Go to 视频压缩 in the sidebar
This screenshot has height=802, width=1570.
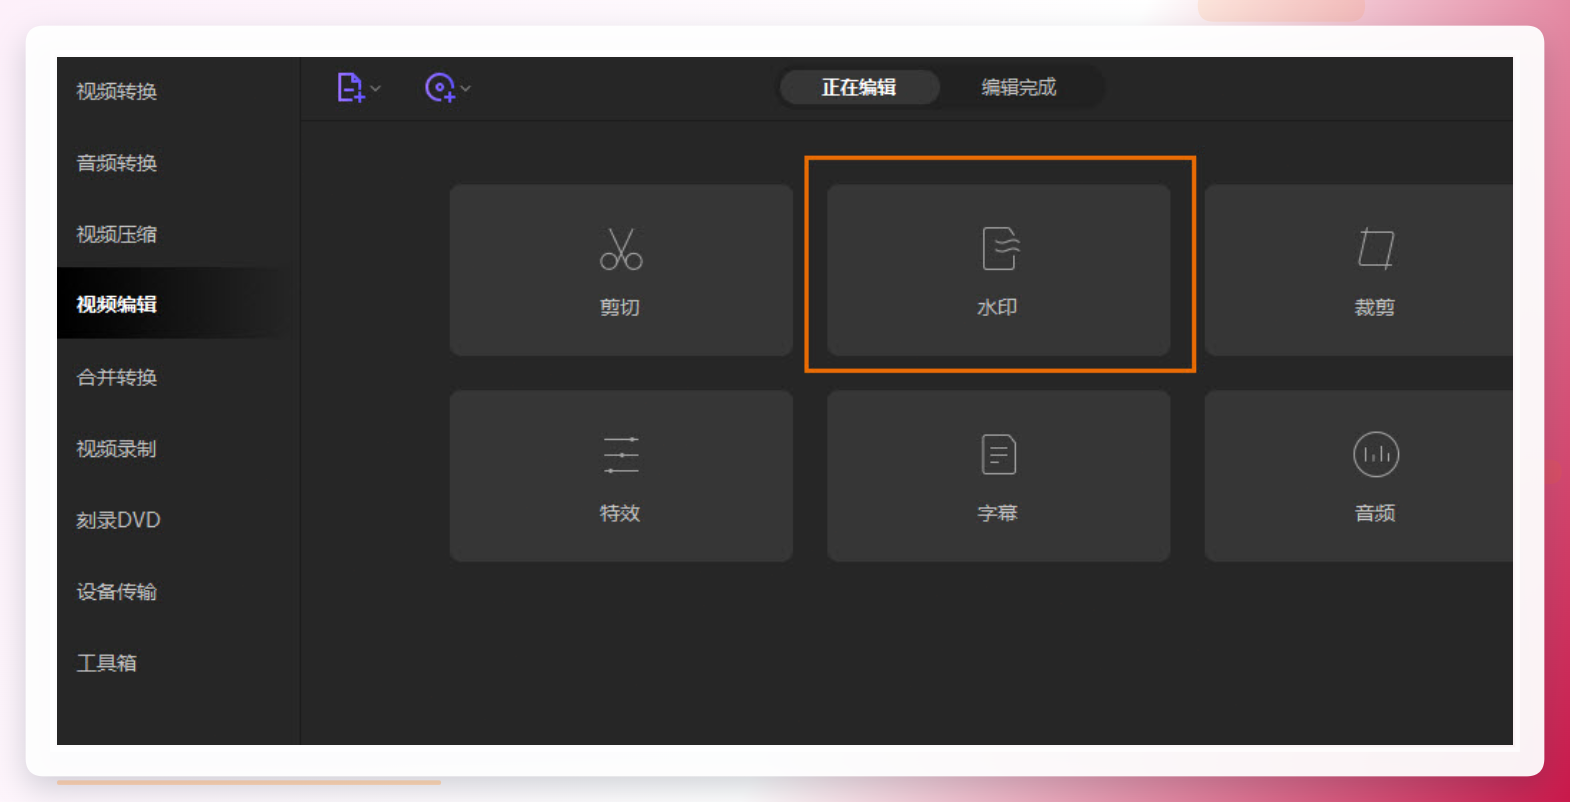117,234
